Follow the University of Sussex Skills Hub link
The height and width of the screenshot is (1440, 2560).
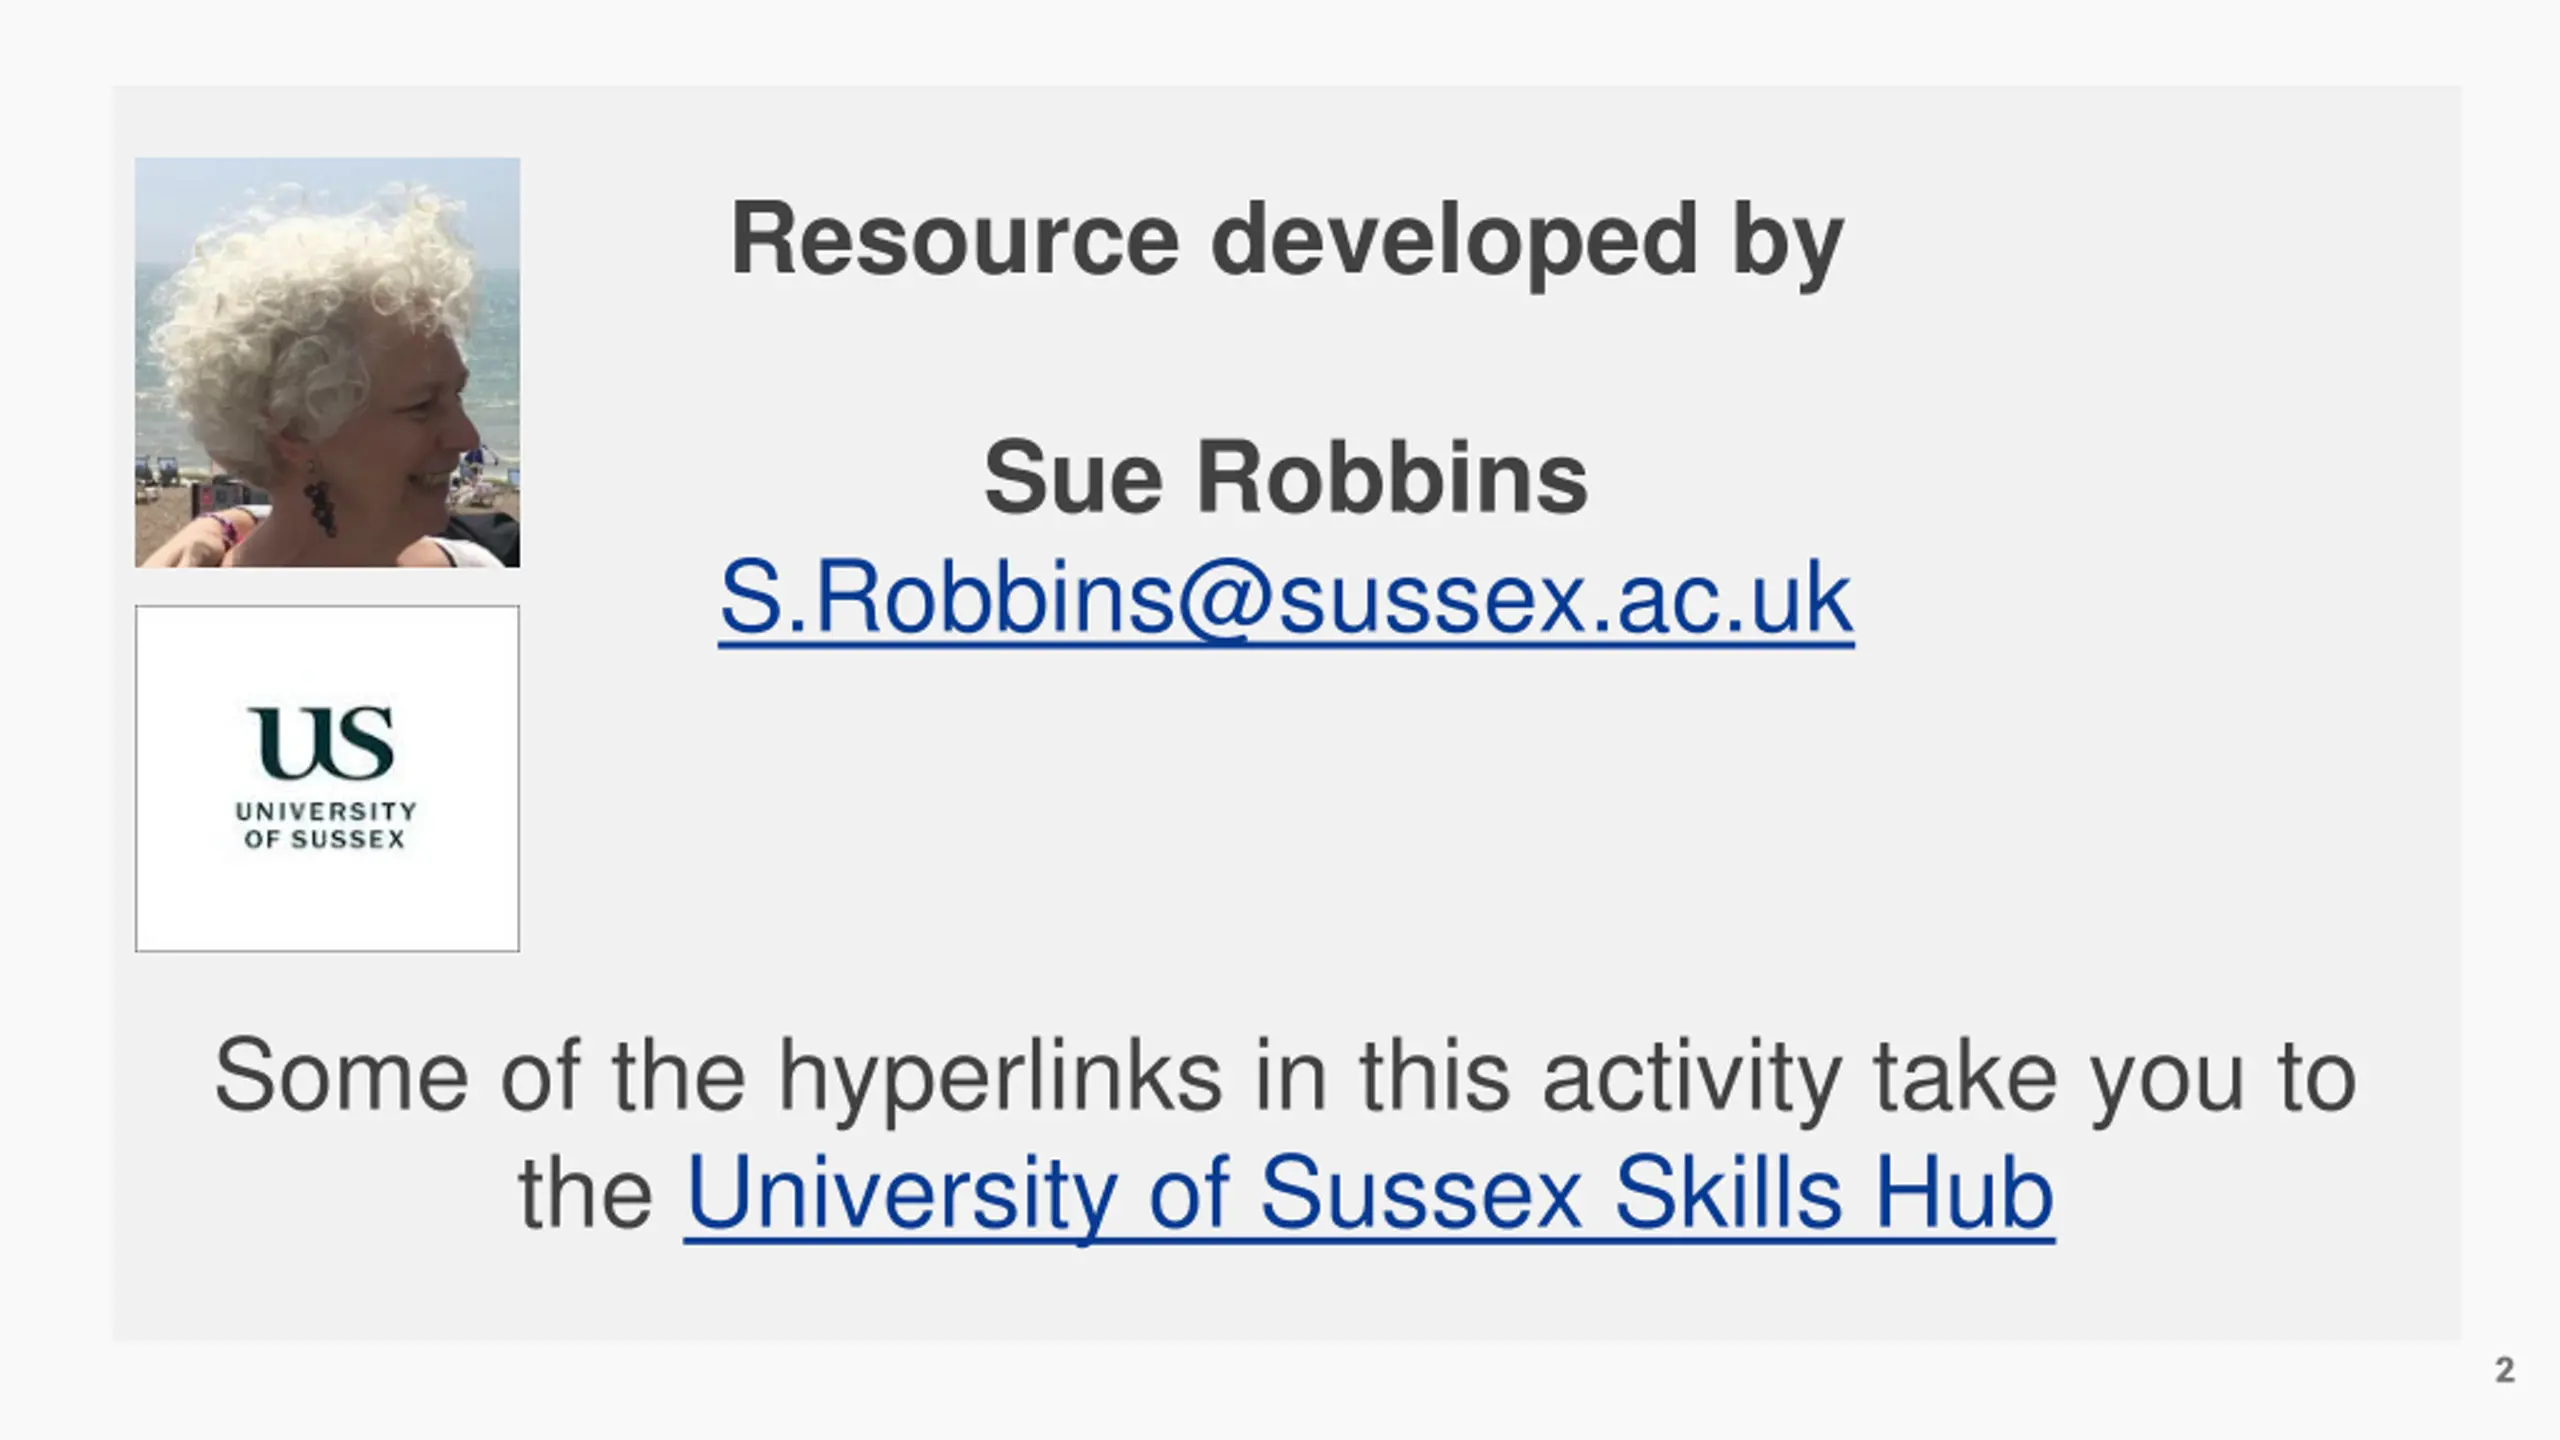pyautogui.click(x=1369, y=1192)
